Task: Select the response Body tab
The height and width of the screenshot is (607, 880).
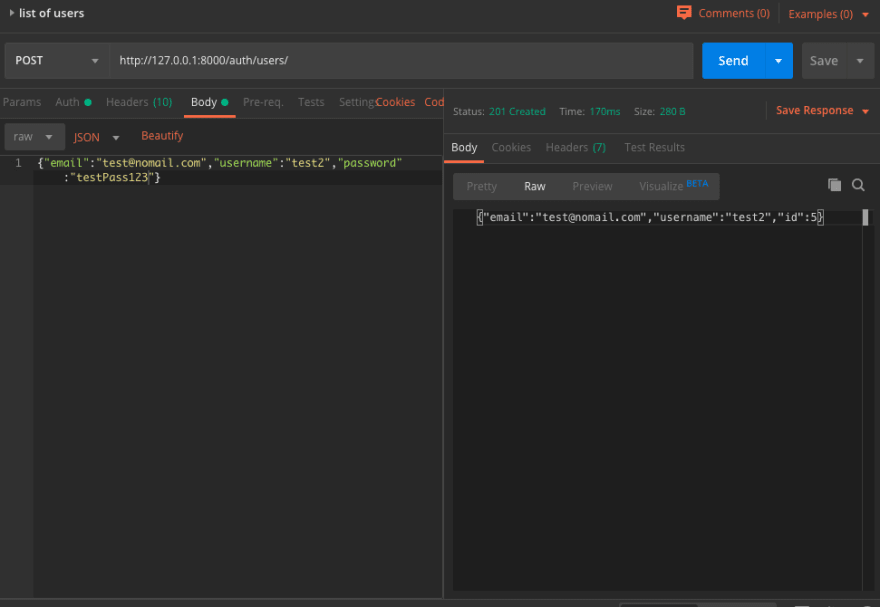Action: pos(464,148)
